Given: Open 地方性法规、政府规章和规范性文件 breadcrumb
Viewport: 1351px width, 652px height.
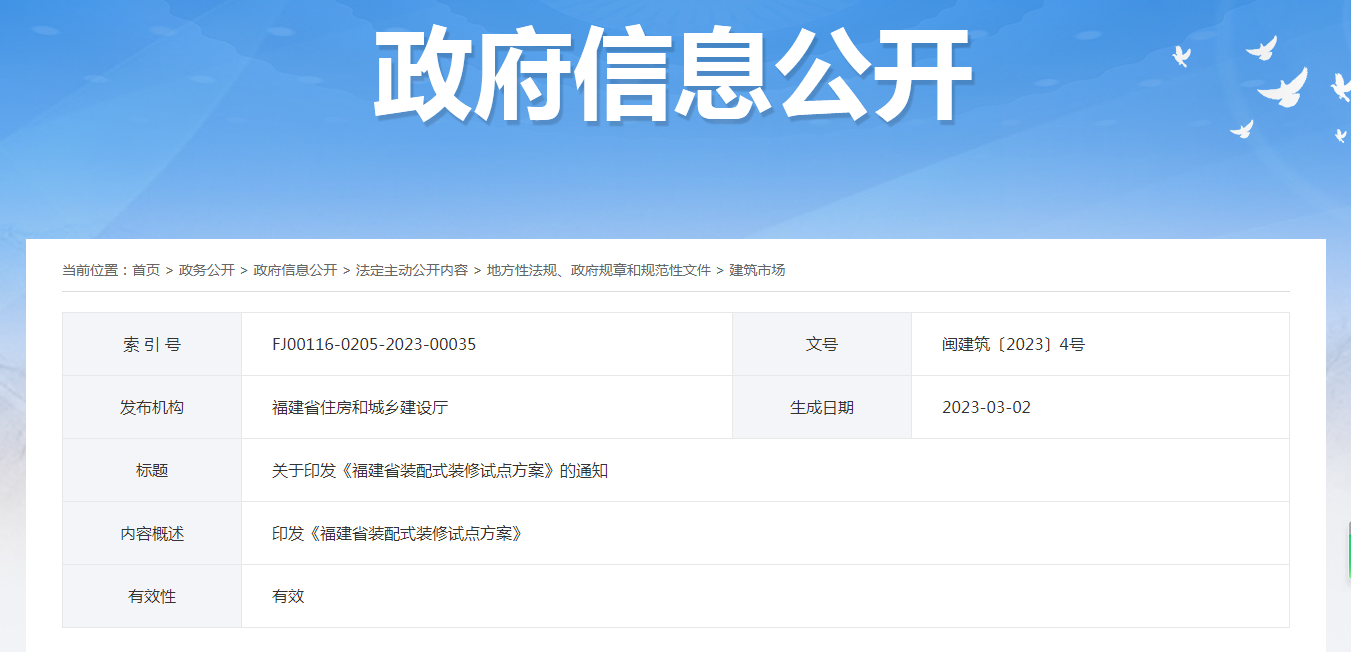Looking at the screenshot, I should (x=599, y=270).
